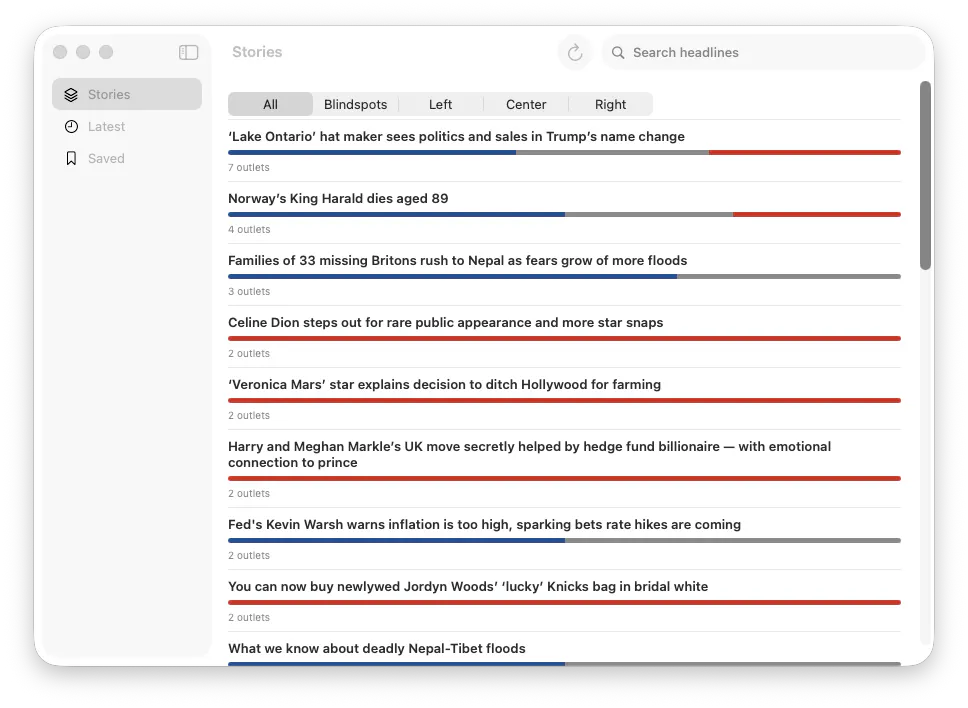The width and height of the screenshot is (968, 708).
Task: Click the vertical scrollbar thumb
Action: tap(925, 175)
